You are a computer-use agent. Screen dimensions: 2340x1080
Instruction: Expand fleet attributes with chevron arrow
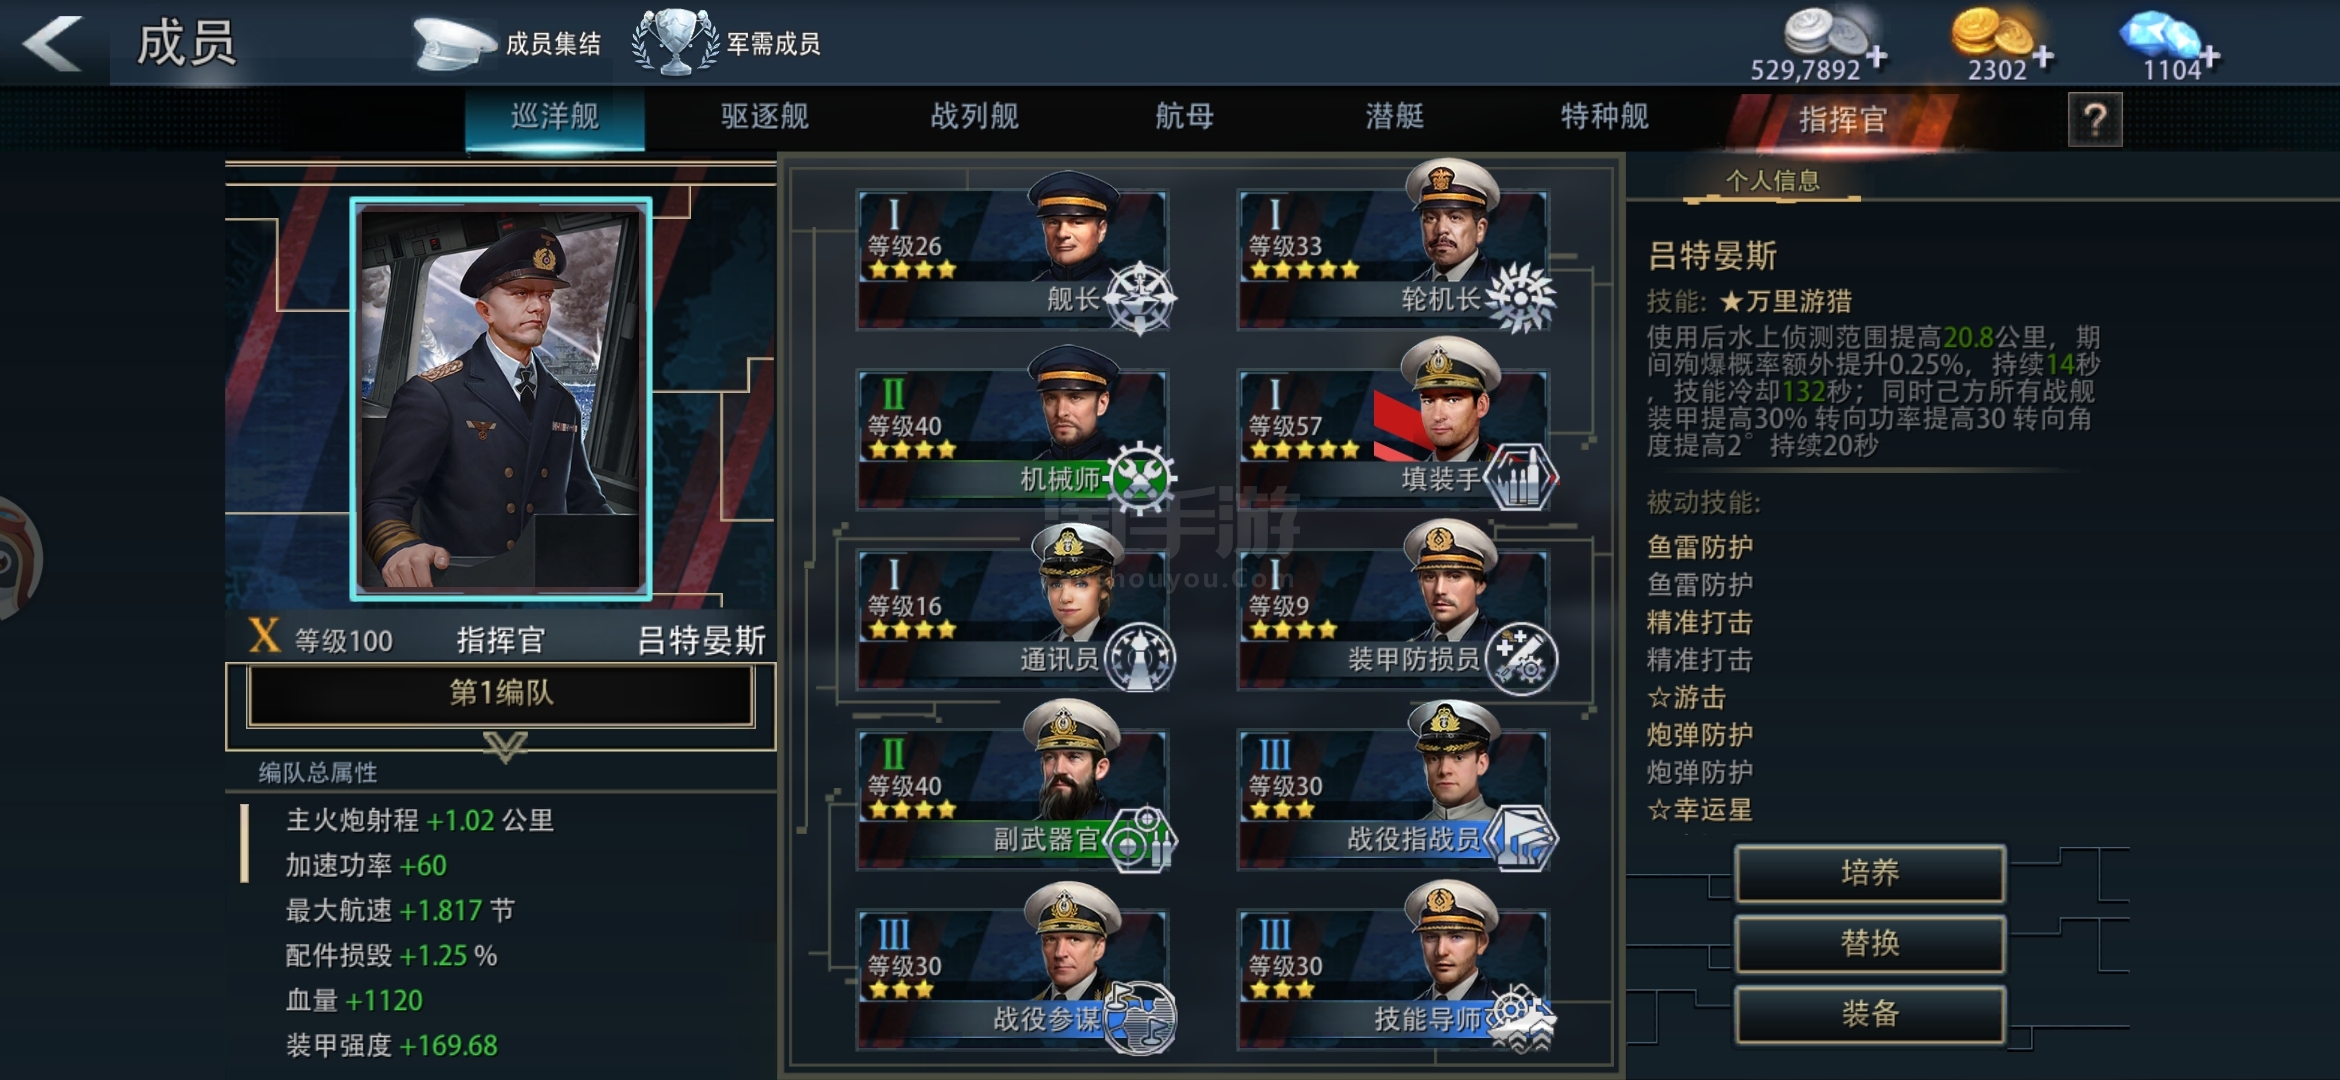tap(505, 747)
